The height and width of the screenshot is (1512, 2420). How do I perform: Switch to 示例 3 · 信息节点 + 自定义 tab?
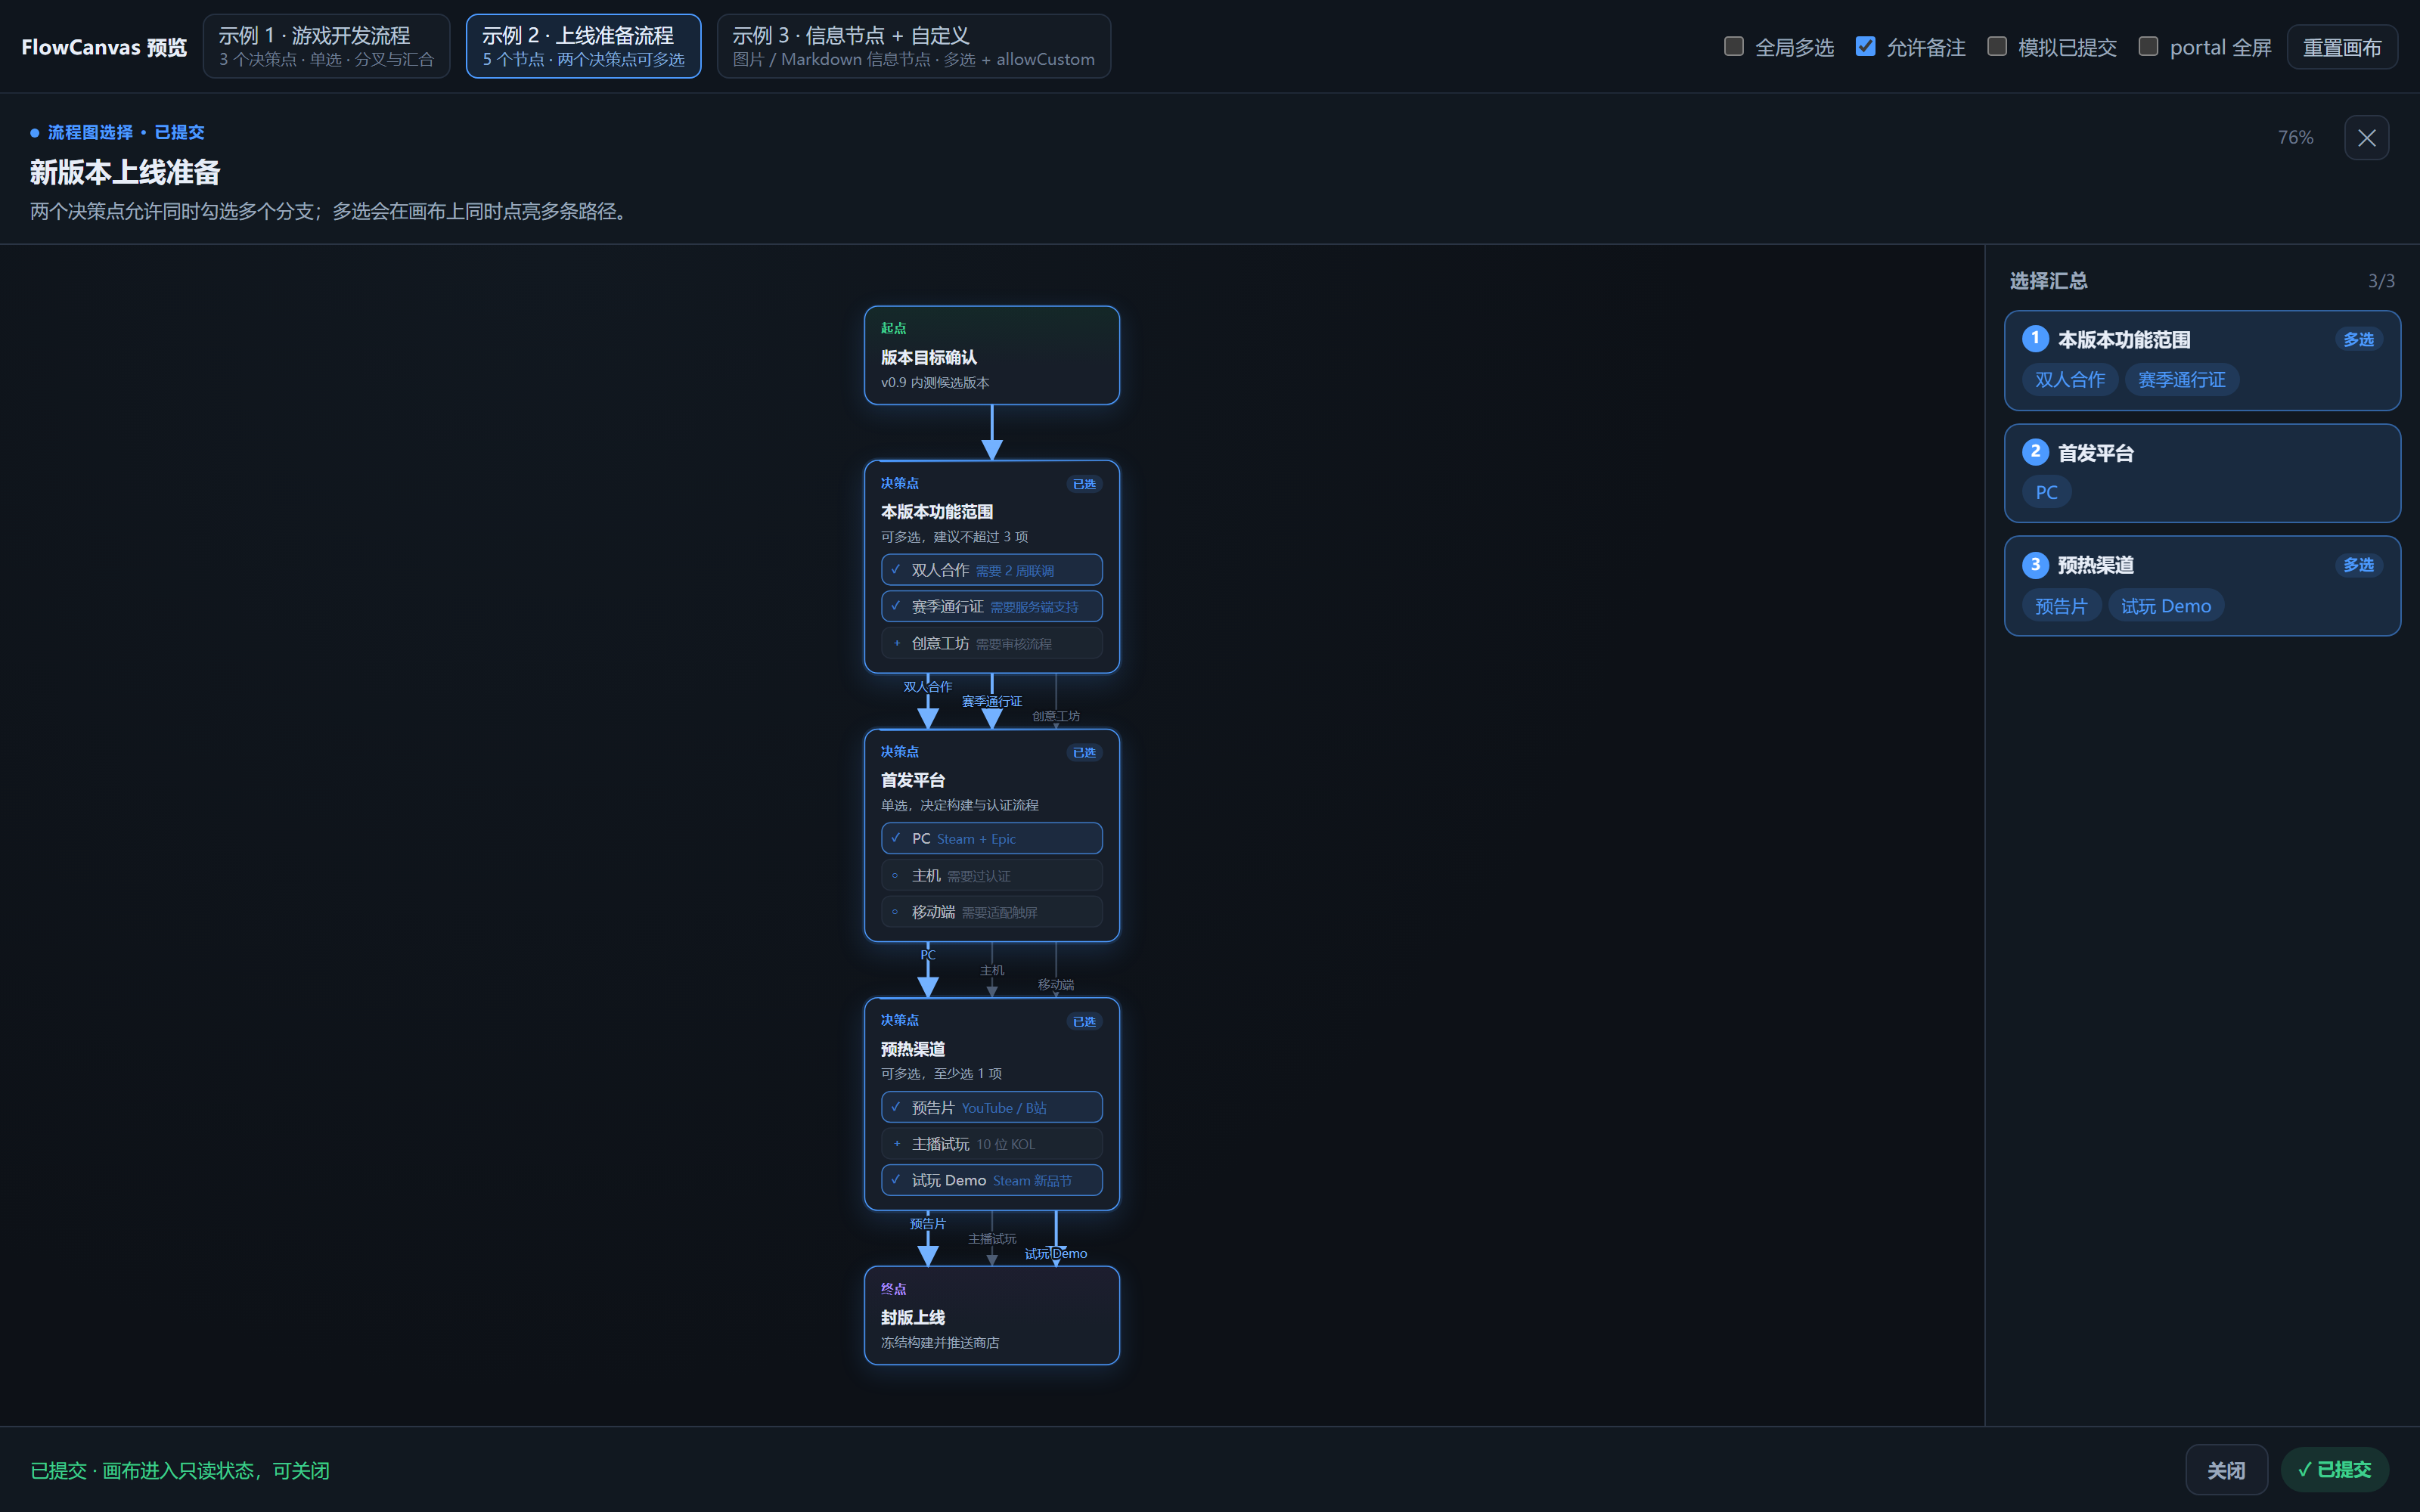[913, 46]
